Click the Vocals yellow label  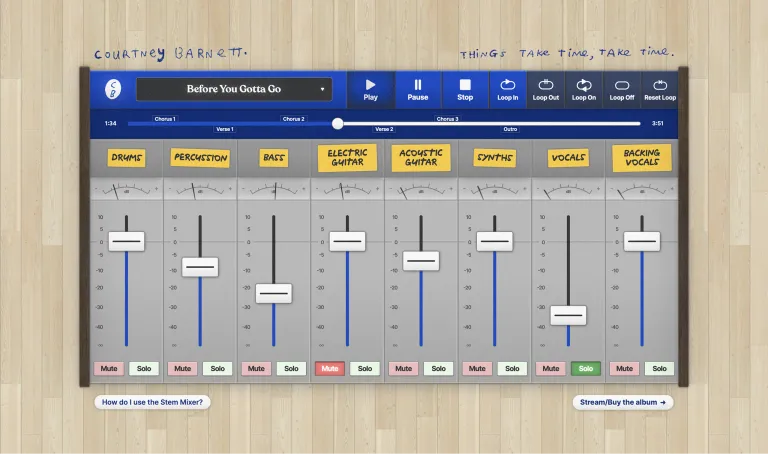[x=568, y=158]
